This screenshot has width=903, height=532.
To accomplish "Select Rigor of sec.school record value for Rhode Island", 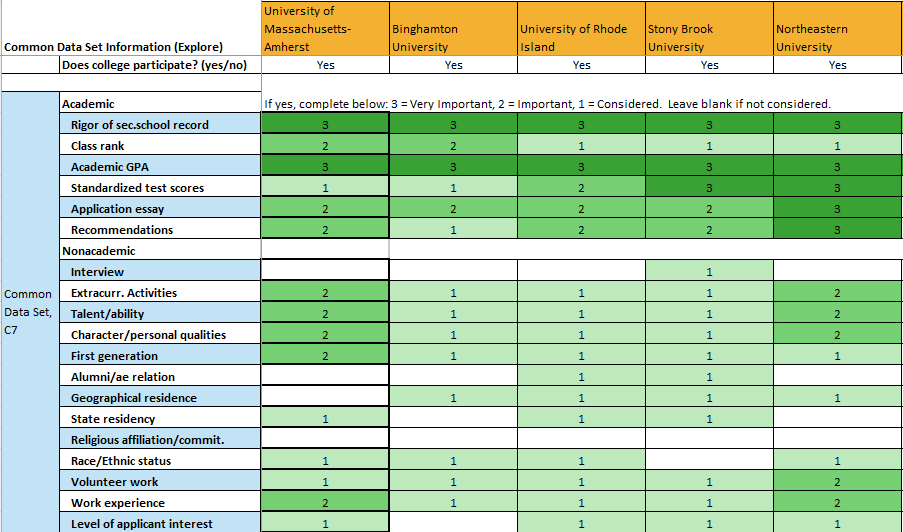I will pyautogui.click(x=581, y=124).
